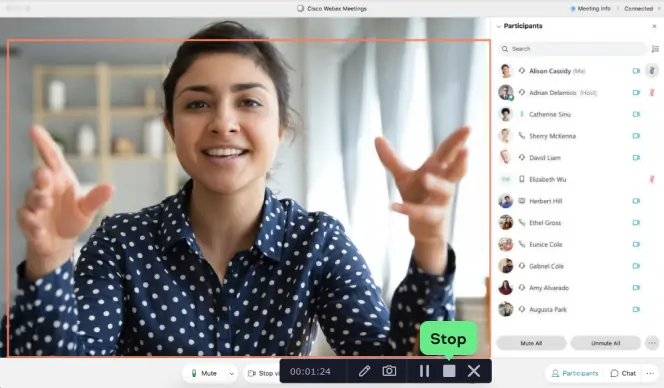Close the Participants panel
Viewport: 664px width, 388px height.
(654, 26)
